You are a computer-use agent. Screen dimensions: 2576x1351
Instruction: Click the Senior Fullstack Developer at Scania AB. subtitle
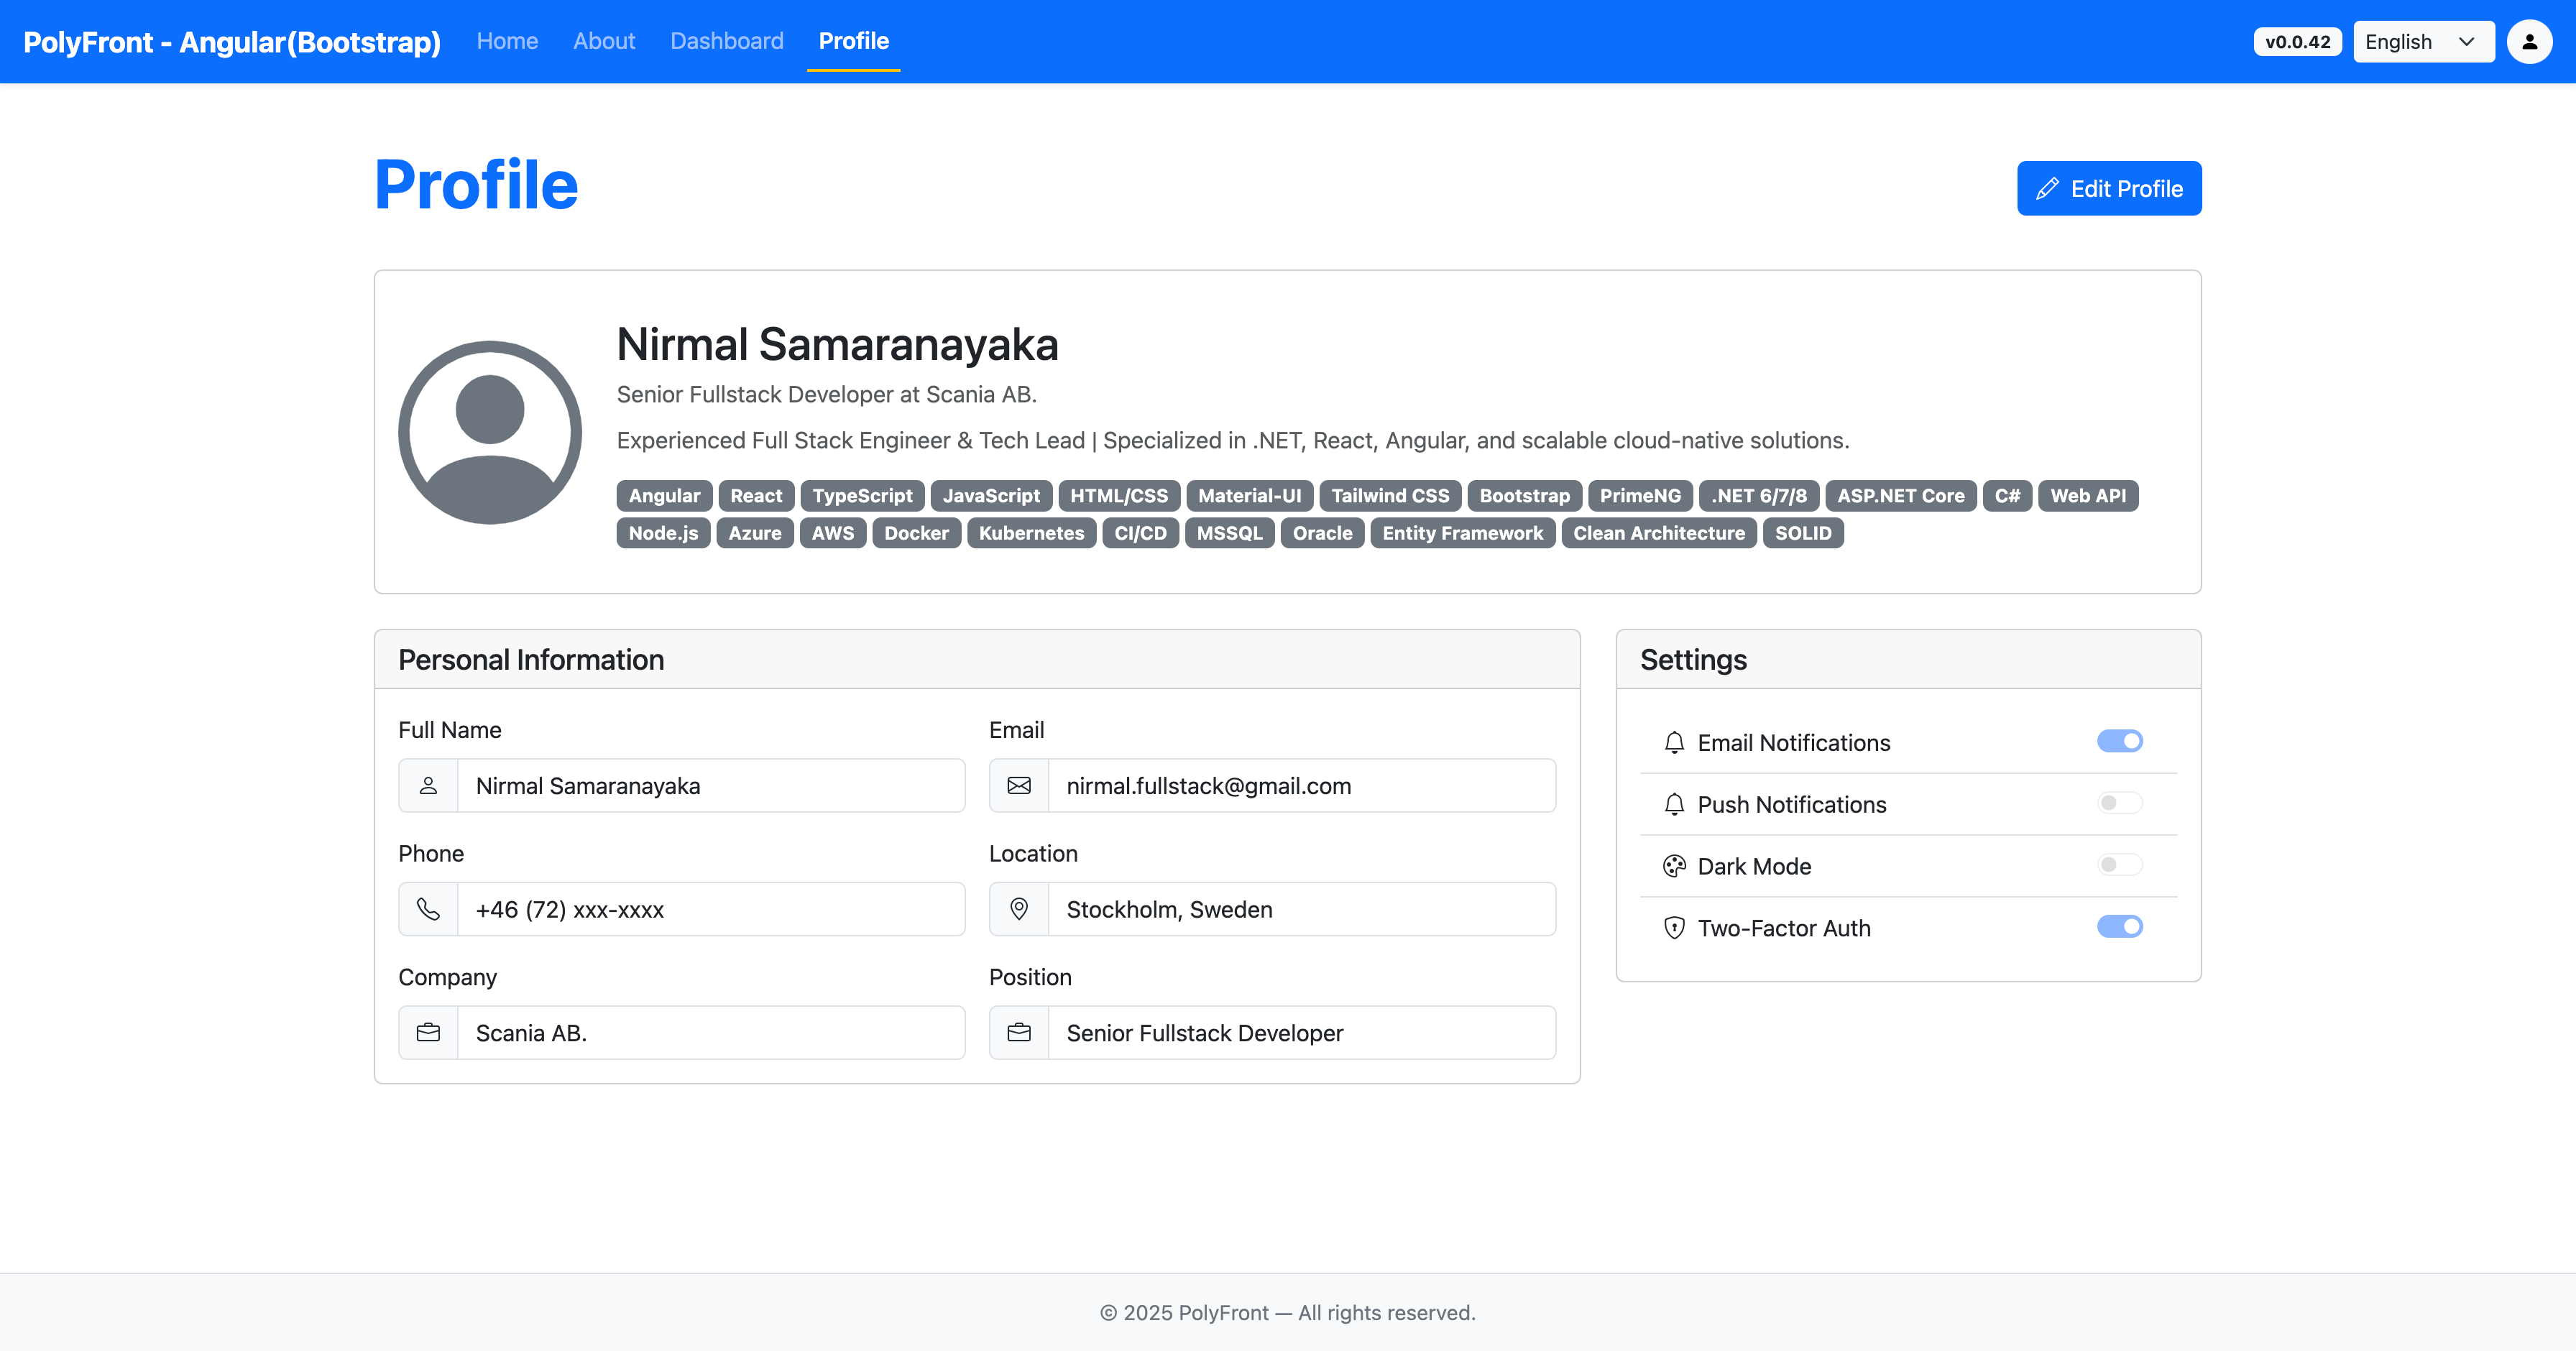pyautogui.click(x=826, y=394)
